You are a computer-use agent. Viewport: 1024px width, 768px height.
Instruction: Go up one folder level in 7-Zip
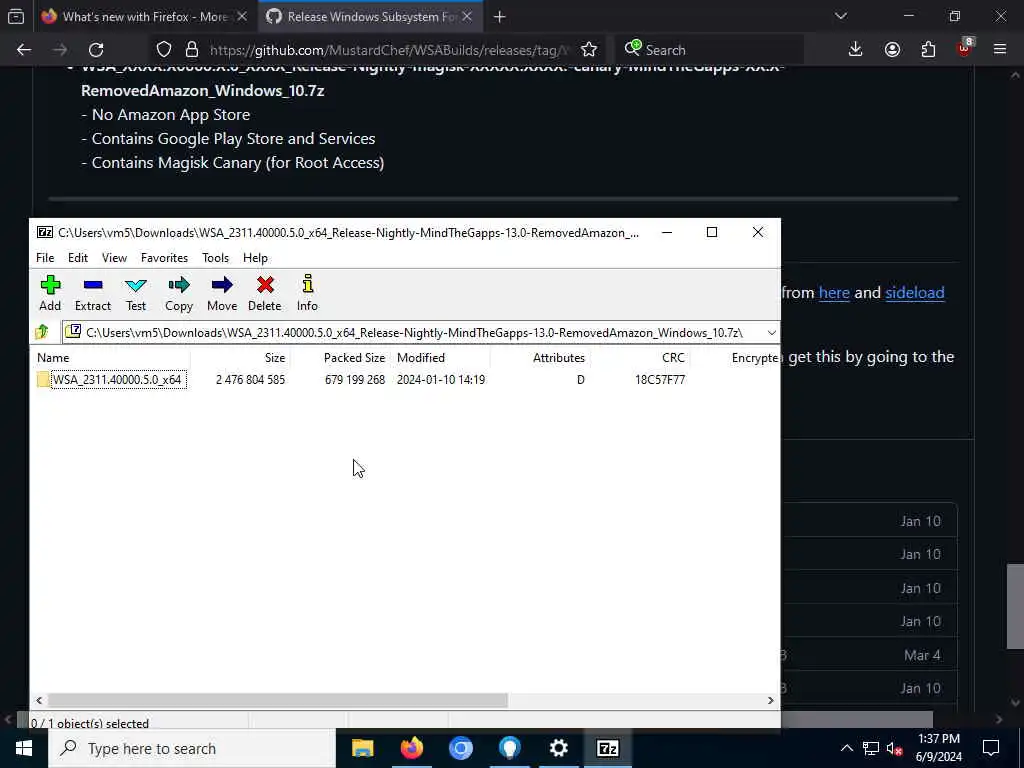pyautogui.click(x=42, y=332)
